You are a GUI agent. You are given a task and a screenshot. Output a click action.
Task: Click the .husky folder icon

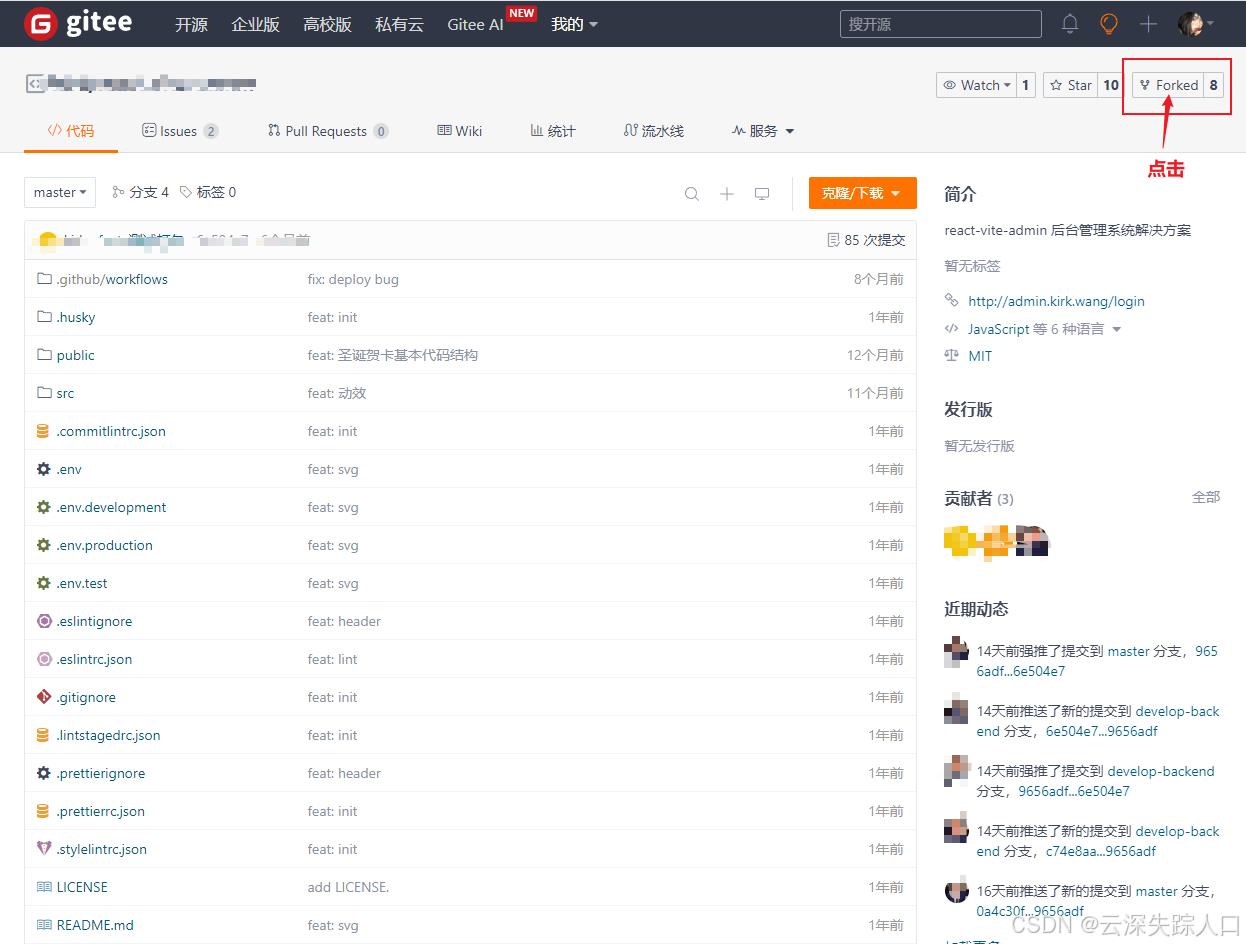[44, 317]
